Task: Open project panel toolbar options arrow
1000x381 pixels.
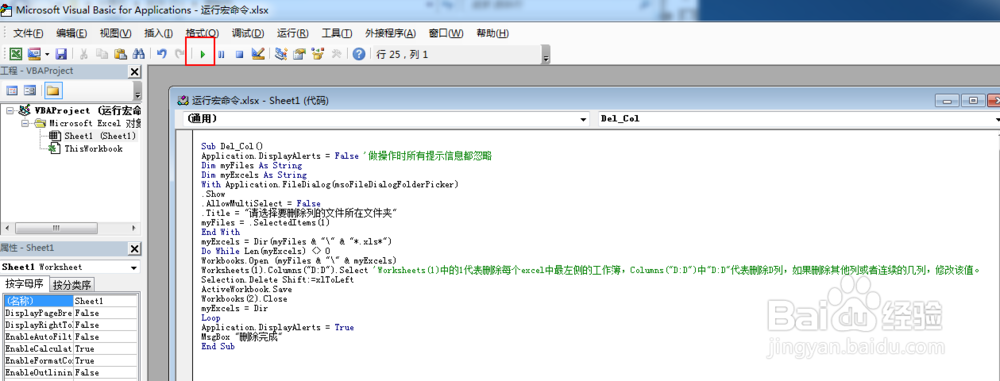Action: point(136,90)
